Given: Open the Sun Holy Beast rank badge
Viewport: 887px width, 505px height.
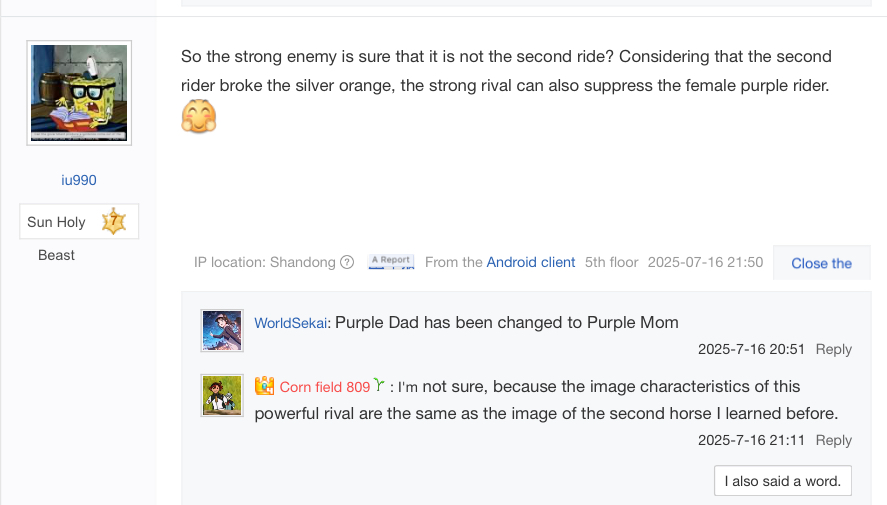Looking at the screenshot, I should (79, 221).
